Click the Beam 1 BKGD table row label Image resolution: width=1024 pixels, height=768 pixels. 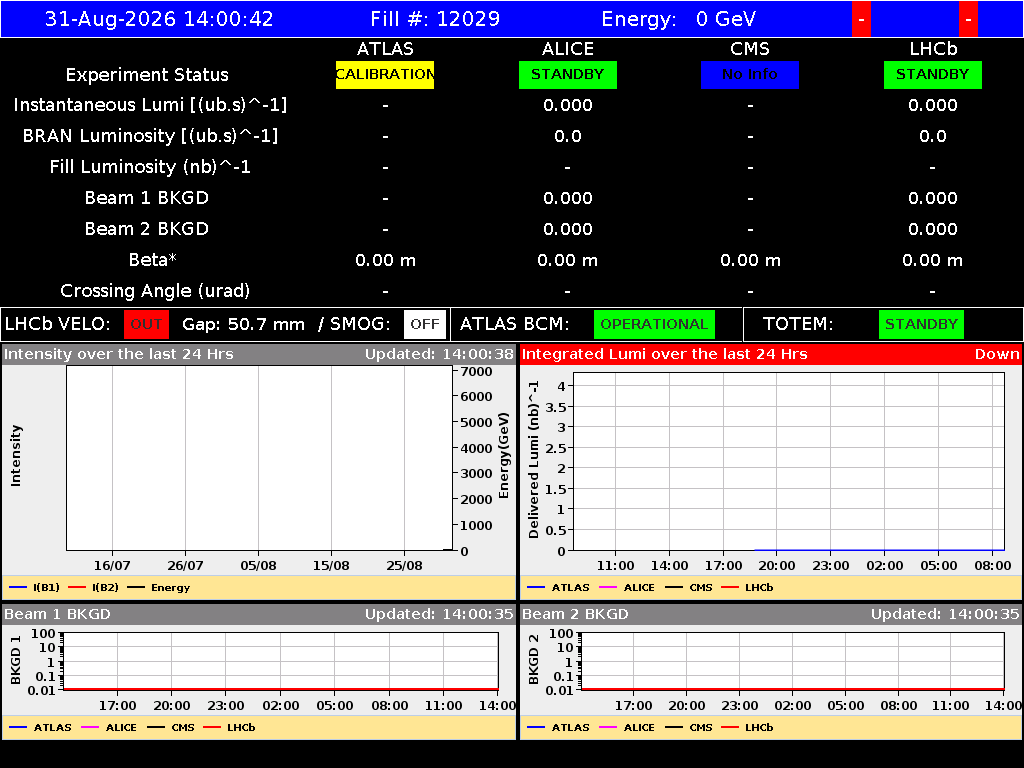click(147, 198)
